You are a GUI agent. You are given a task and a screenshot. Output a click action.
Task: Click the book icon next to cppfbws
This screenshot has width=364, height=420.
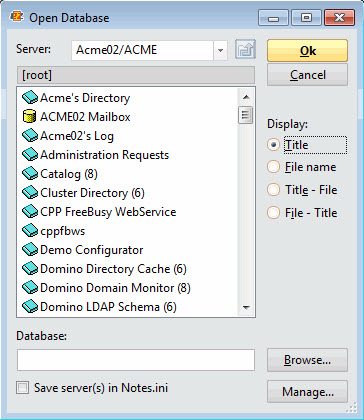click(x=30, y=231)
